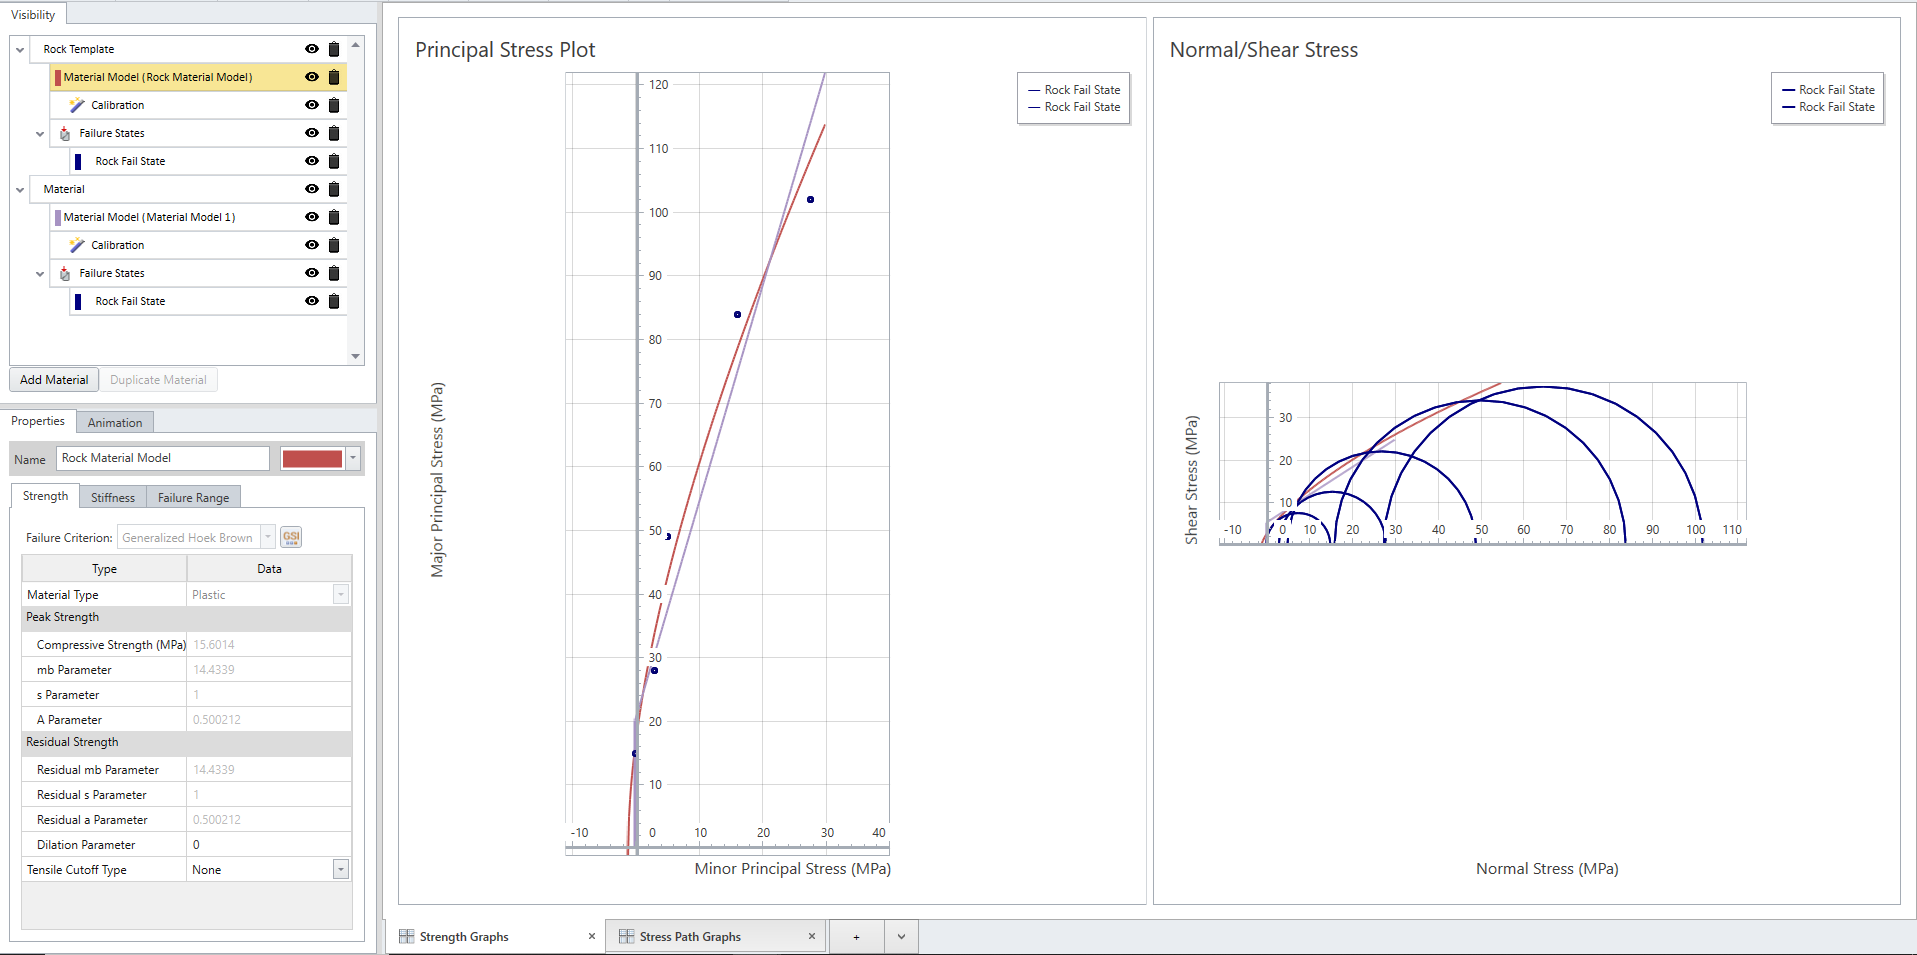Image resolution: width=1917 pixels, height=955 pixels.
Task: Click the red color swatch beside the Name field
Action: tap(313, 458)
